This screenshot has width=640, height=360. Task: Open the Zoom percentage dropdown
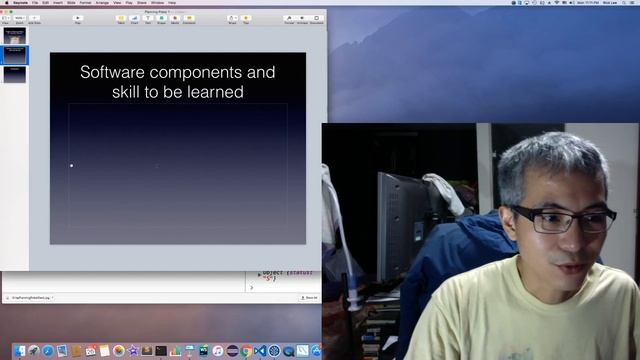(19, 19)
